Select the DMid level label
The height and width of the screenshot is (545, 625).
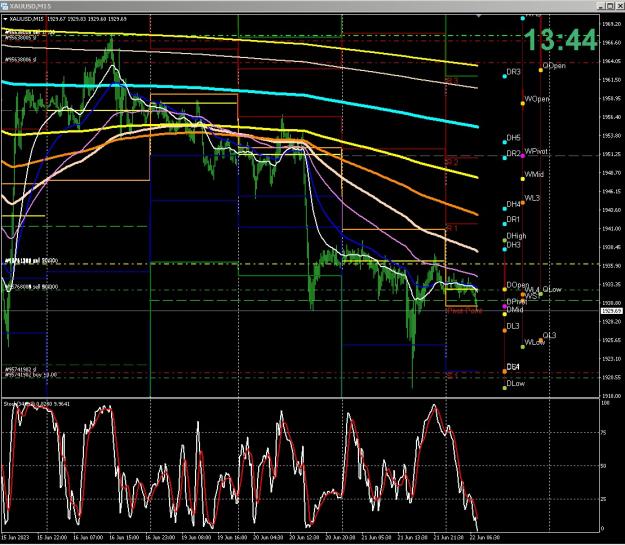coord(515,310)
